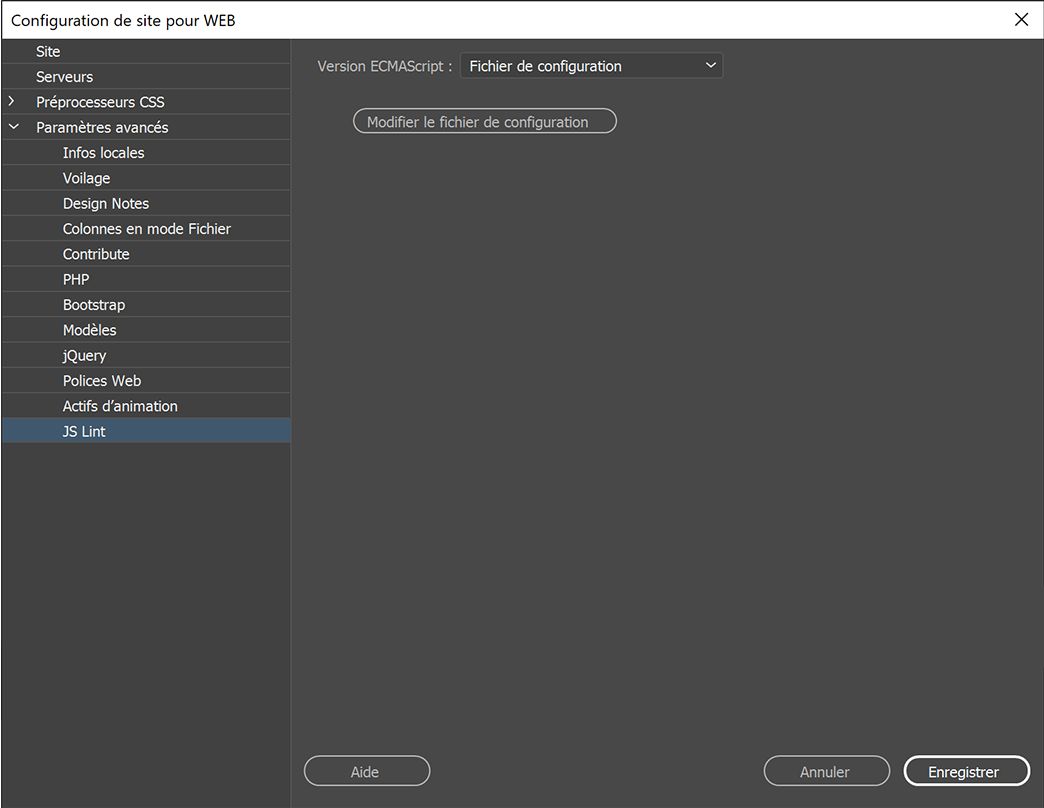Click the Aide button

(366, 771)
